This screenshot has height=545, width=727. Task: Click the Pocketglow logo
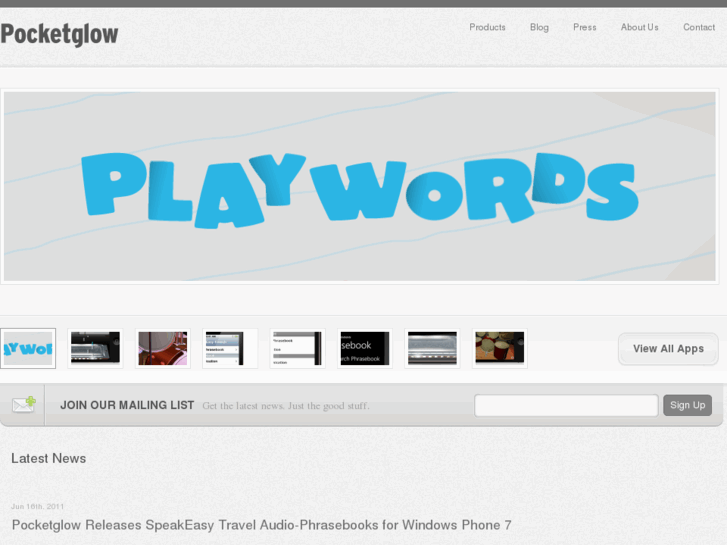coord(59,34)
